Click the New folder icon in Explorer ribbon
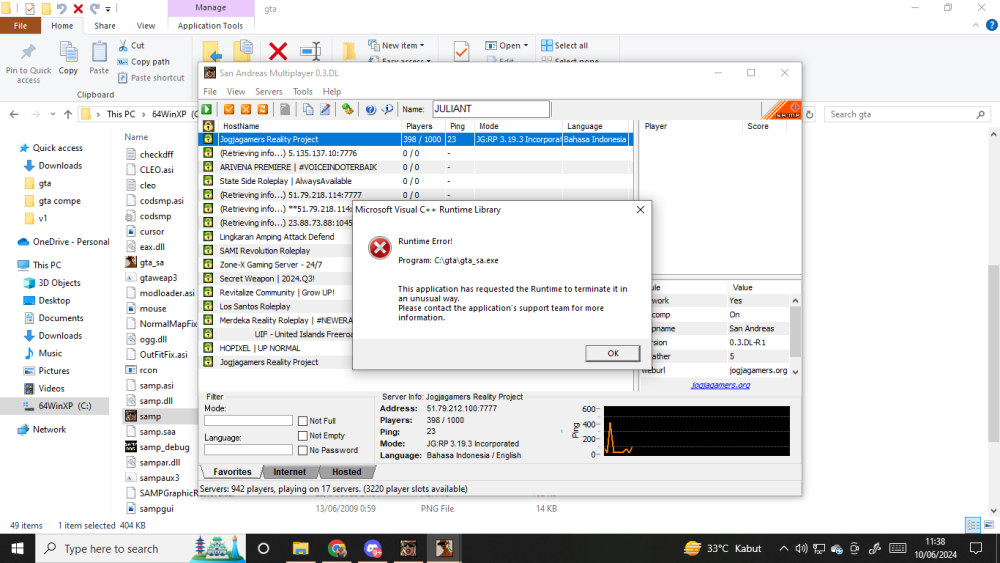This screenshot has width=1000, height=563. (x=349, y=51)
